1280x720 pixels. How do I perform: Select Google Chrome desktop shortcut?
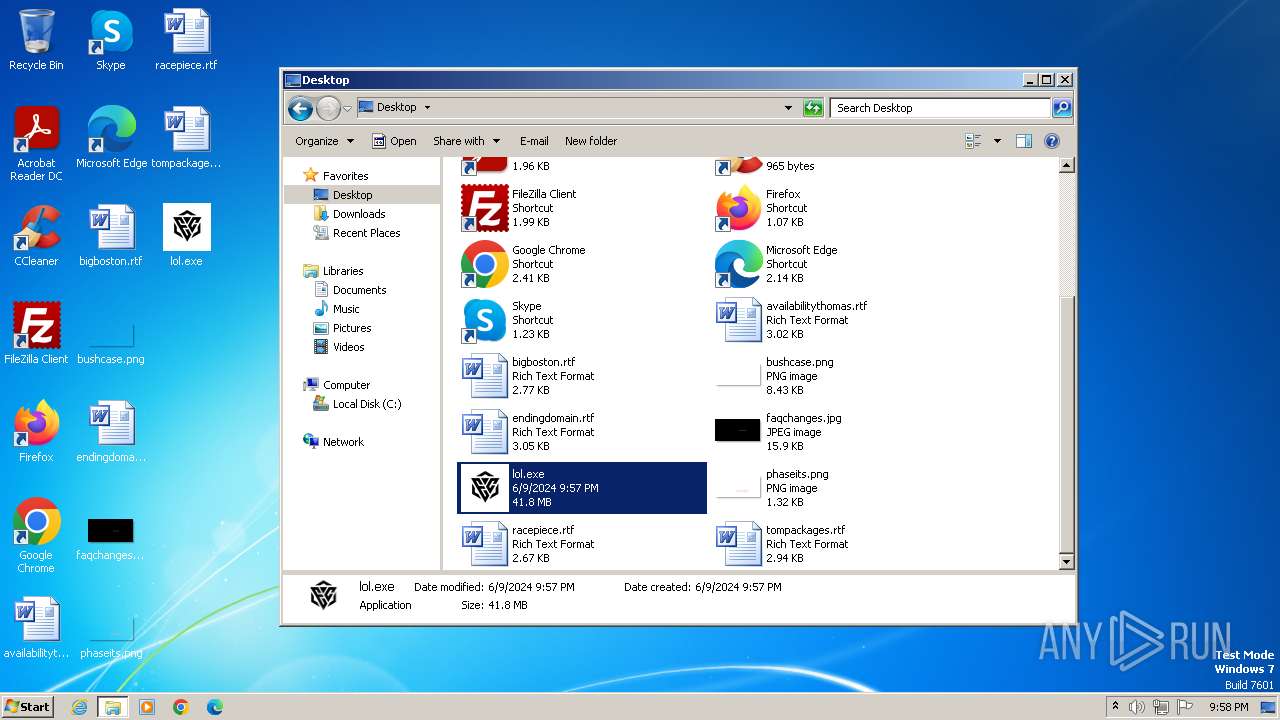(x=36, y=536)
